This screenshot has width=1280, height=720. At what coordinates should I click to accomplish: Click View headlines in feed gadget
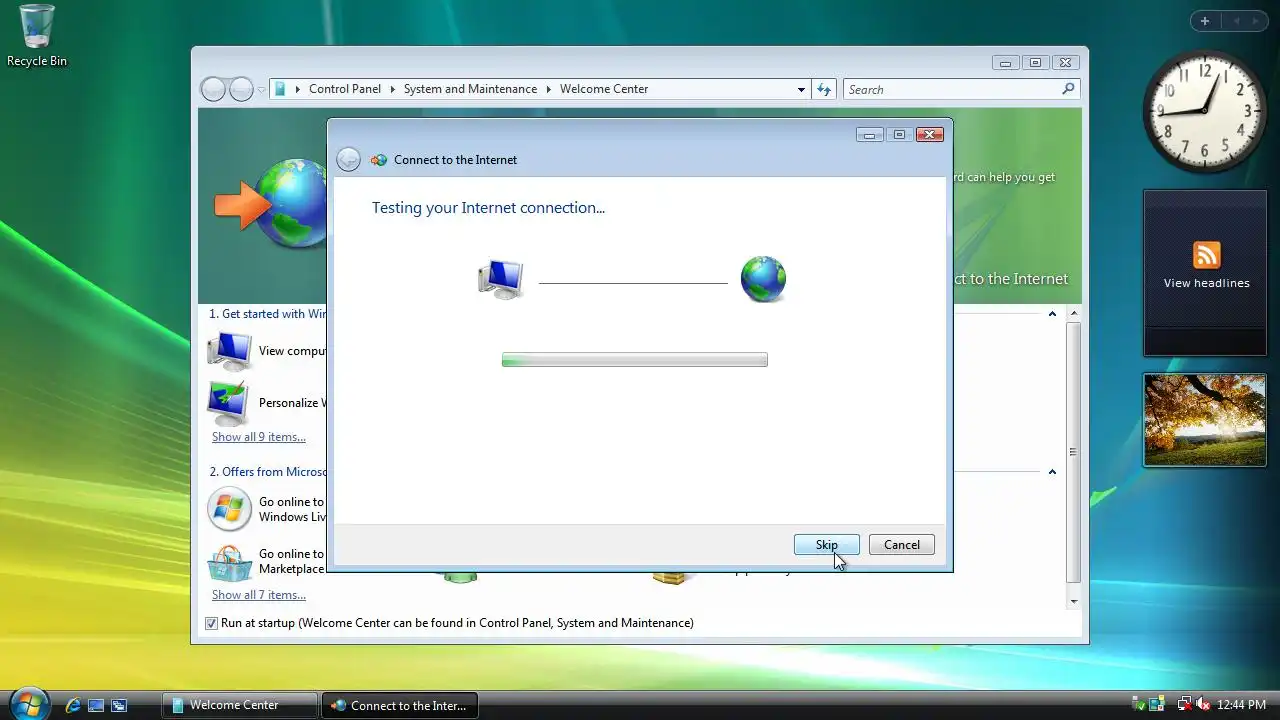click(1206, 283)
